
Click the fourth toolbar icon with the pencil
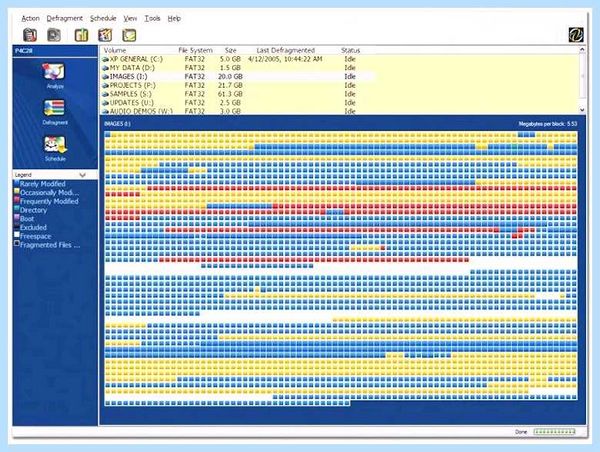point(105,35)
